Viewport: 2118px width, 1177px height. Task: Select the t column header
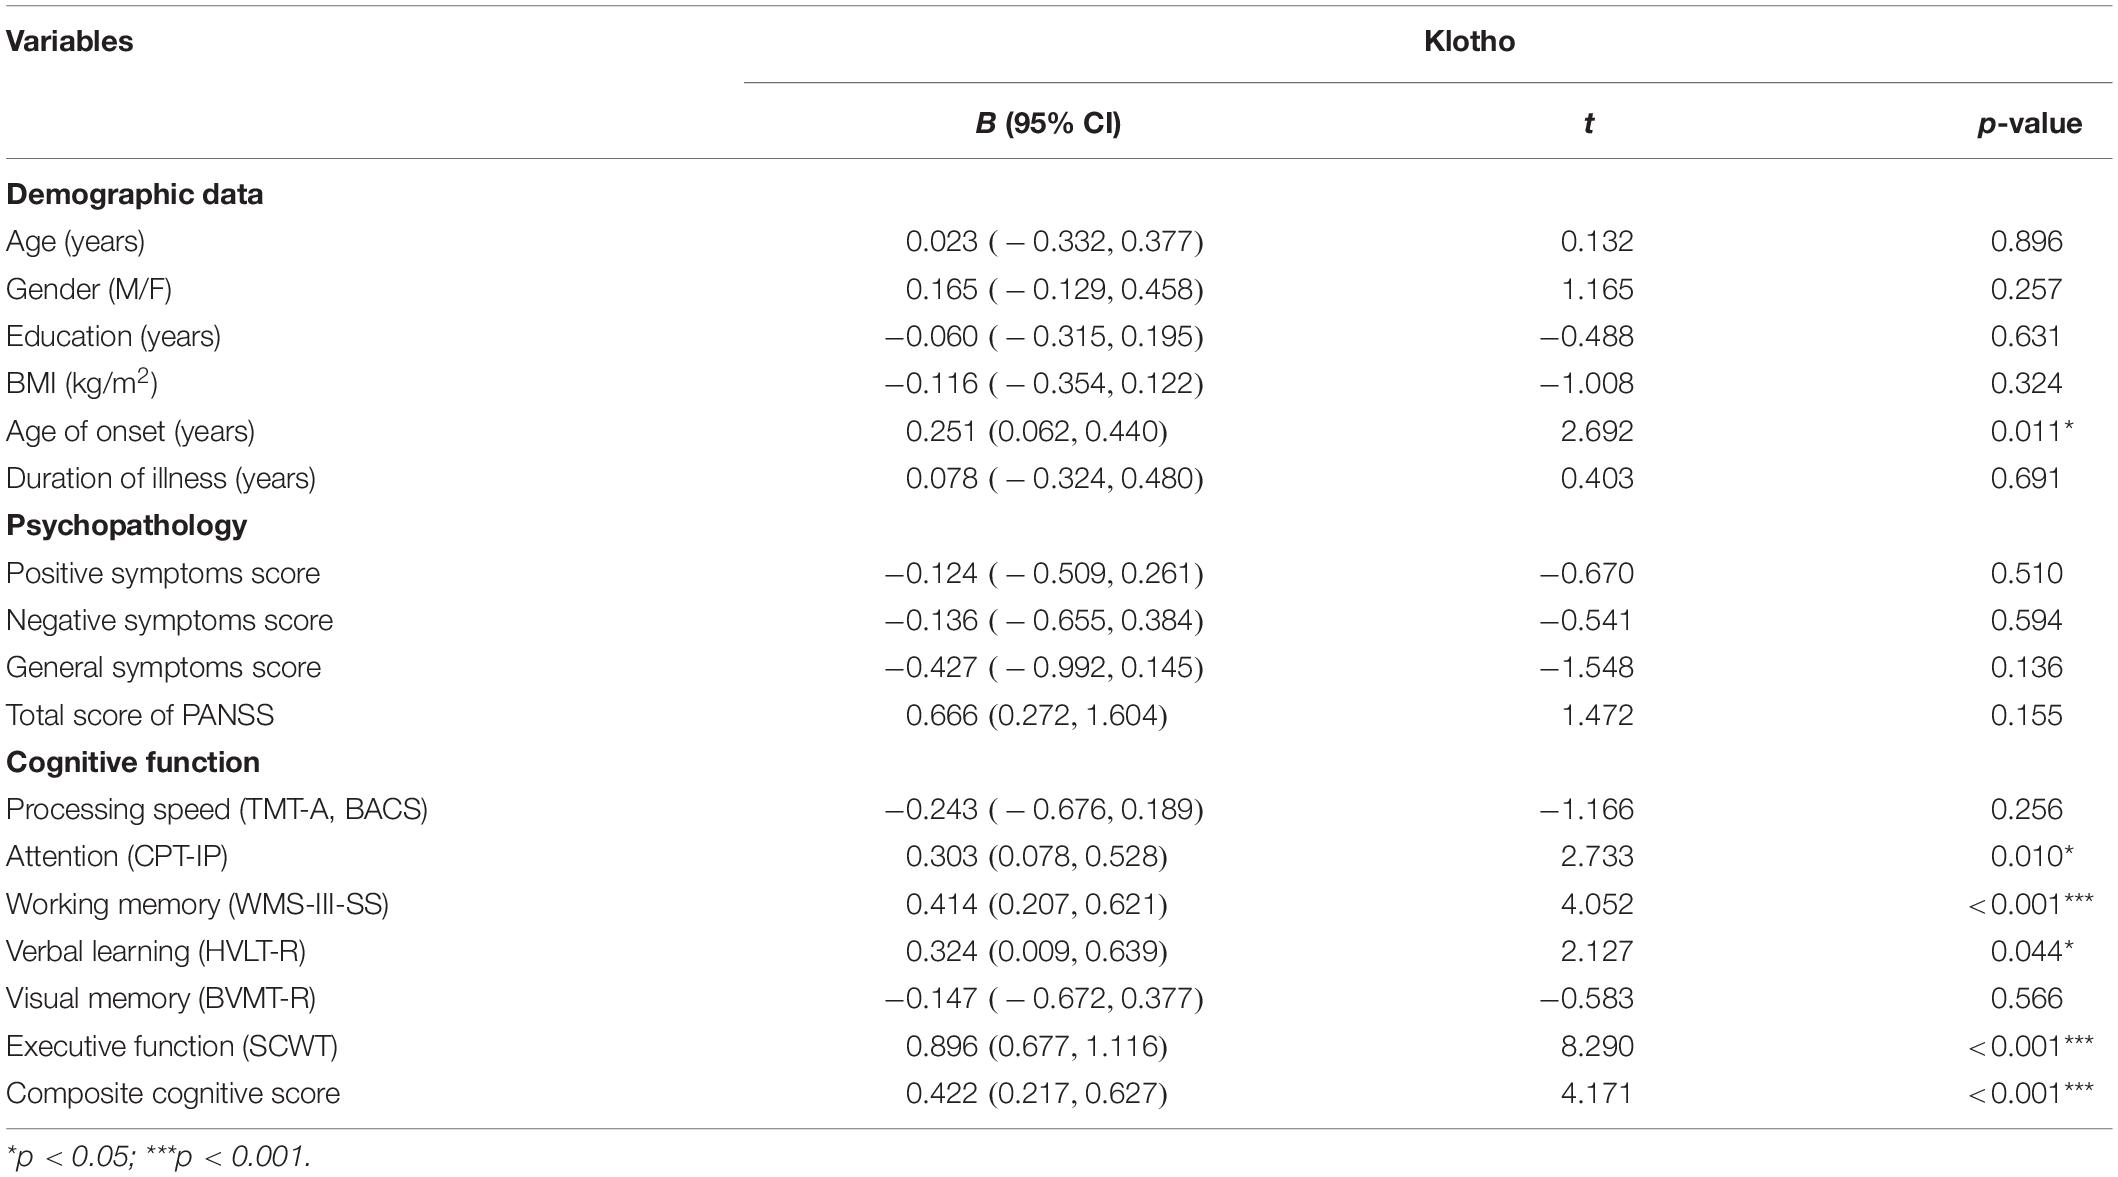[1588, 123]
